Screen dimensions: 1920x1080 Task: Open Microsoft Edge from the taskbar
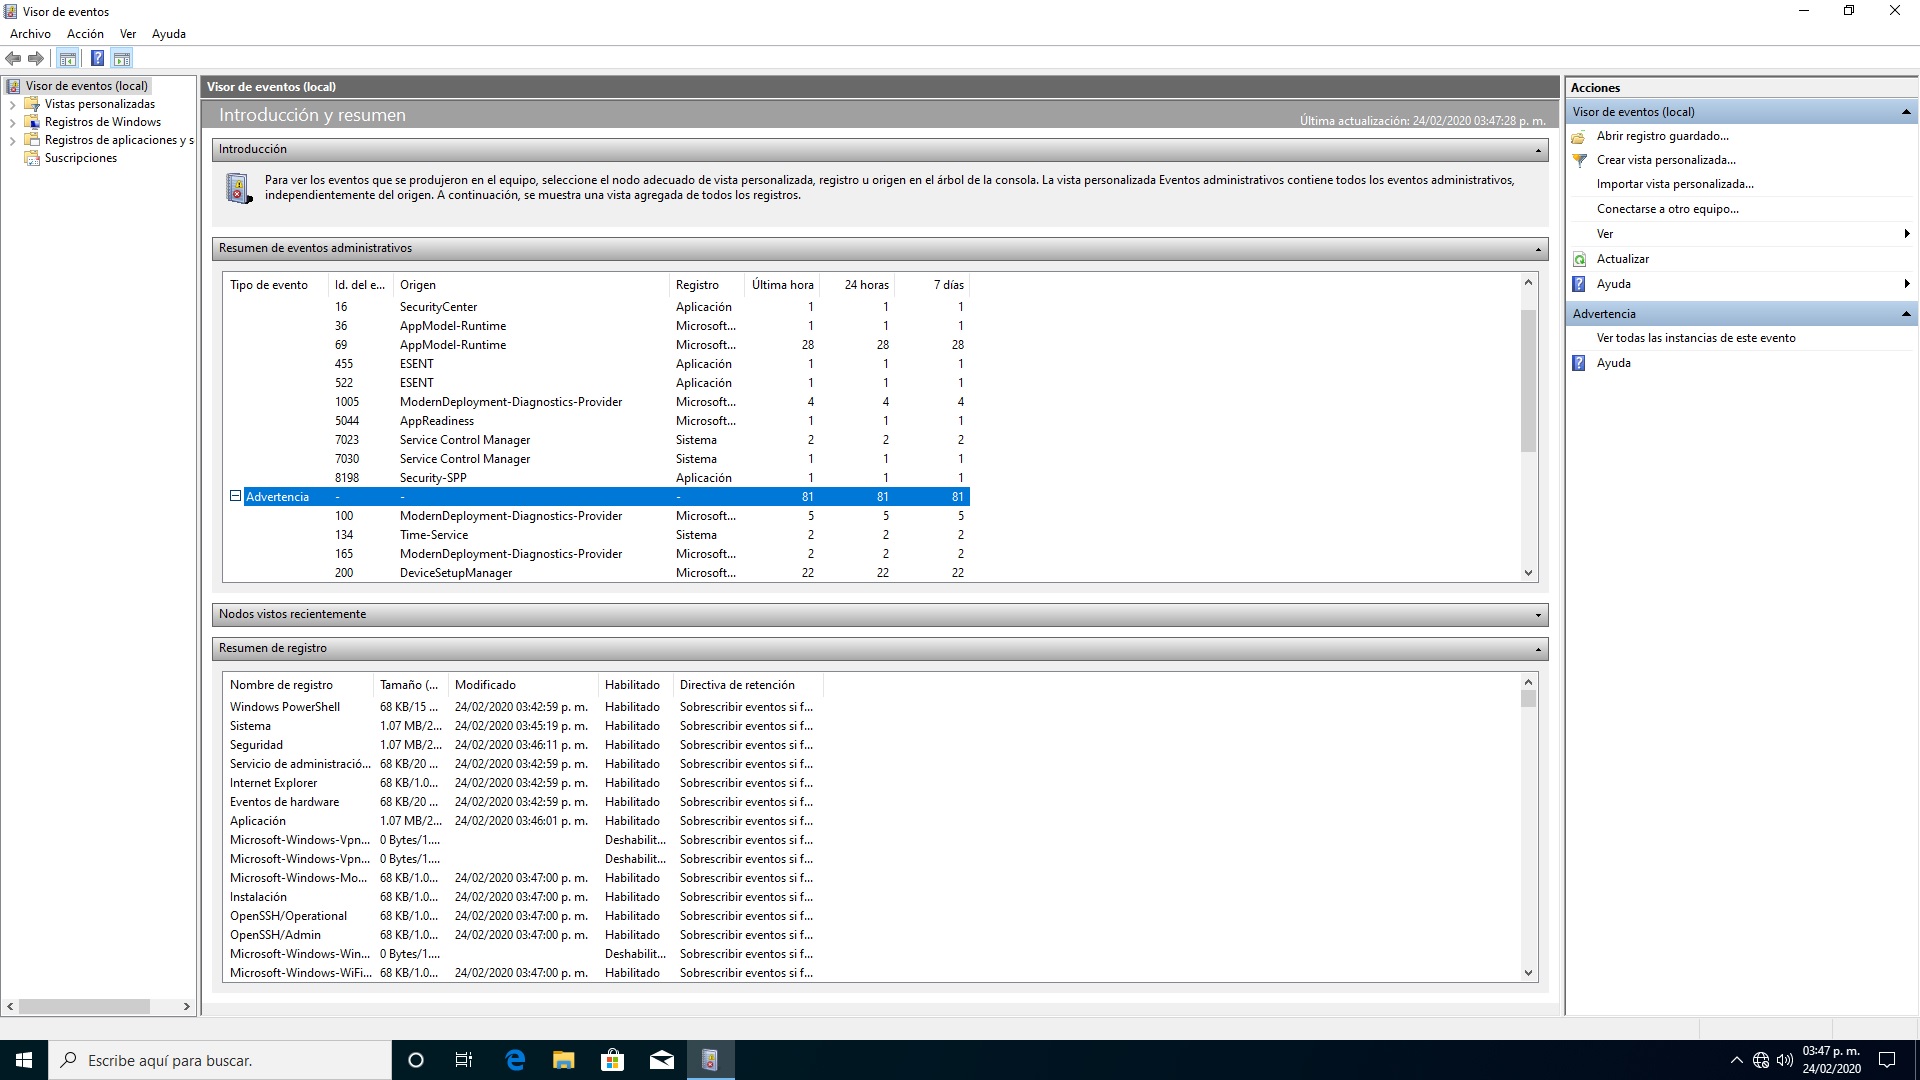tap(515, 1060)
